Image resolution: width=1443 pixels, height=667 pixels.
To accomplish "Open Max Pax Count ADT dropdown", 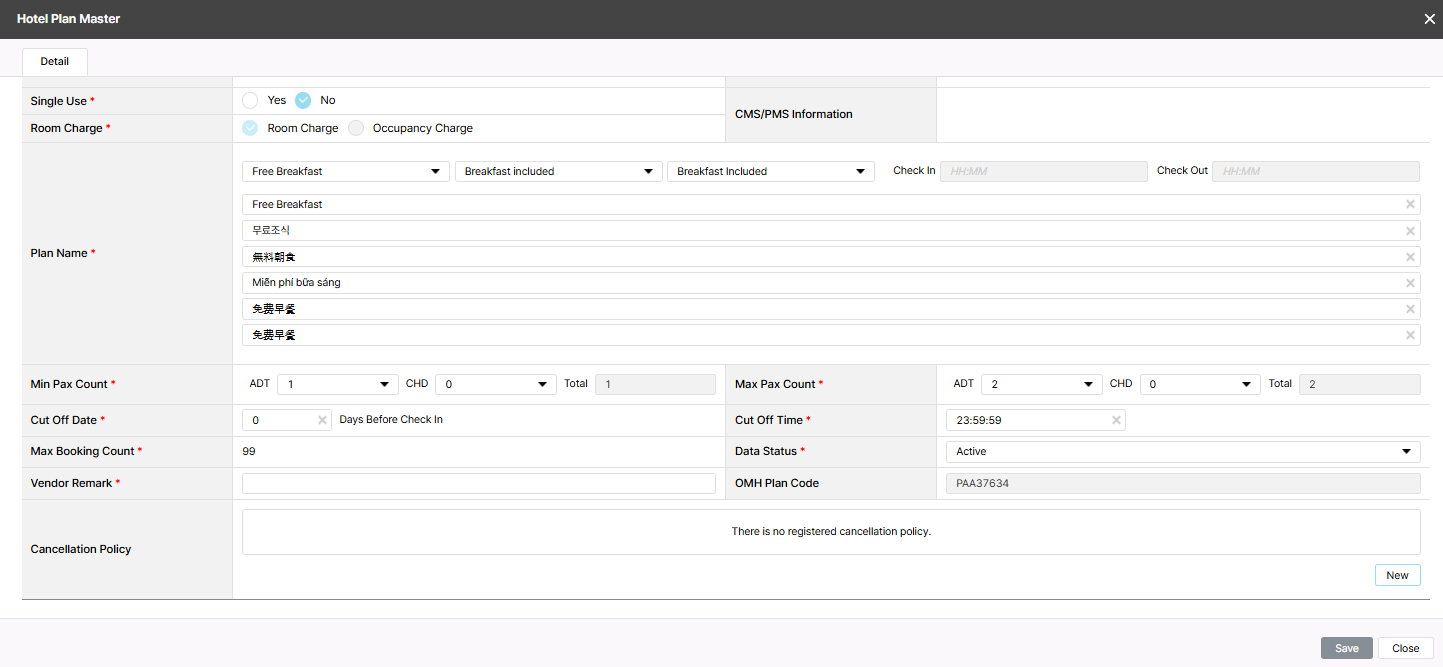I will click(1041, 384).
